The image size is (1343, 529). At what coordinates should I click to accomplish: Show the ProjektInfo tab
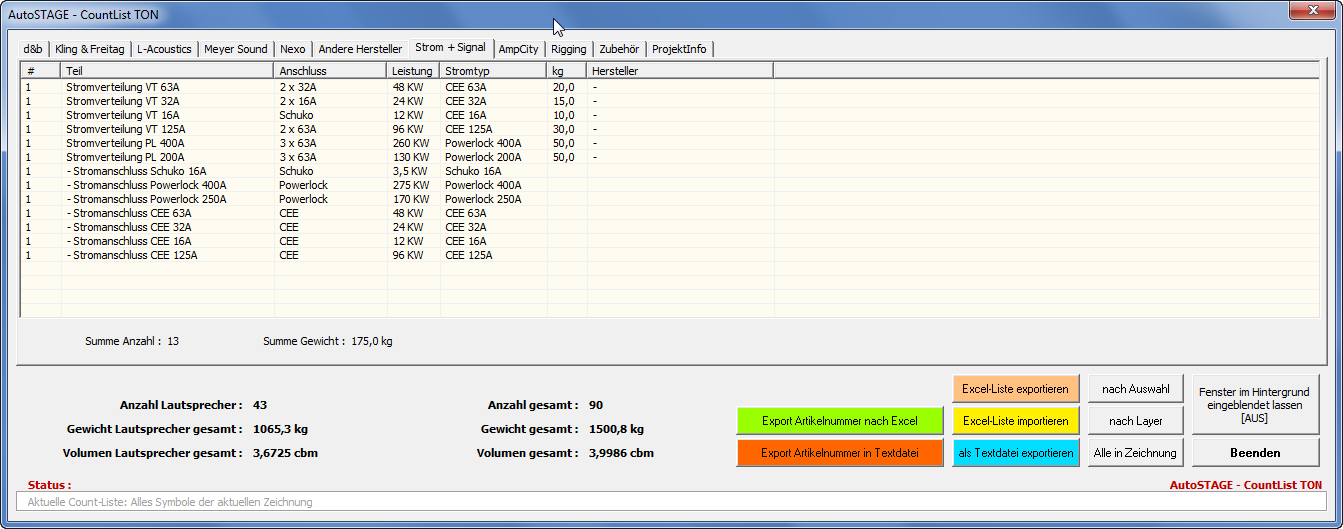point(680,49)
